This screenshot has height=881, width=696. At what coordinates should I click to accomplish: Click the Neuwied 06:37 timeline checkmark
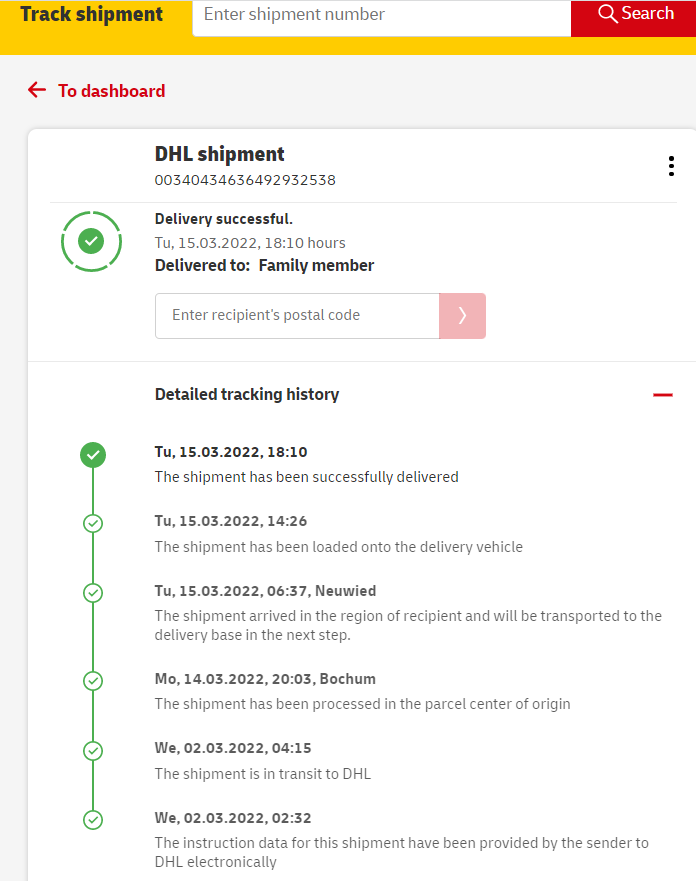coord(93,593)
